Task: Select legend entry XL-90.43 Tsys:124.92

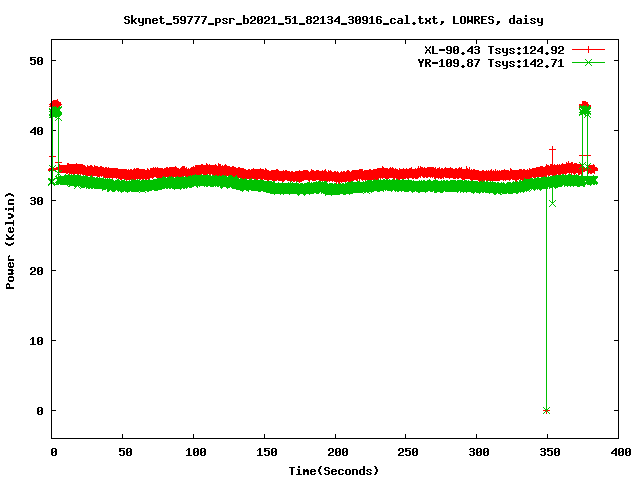Action: point(494,50)
